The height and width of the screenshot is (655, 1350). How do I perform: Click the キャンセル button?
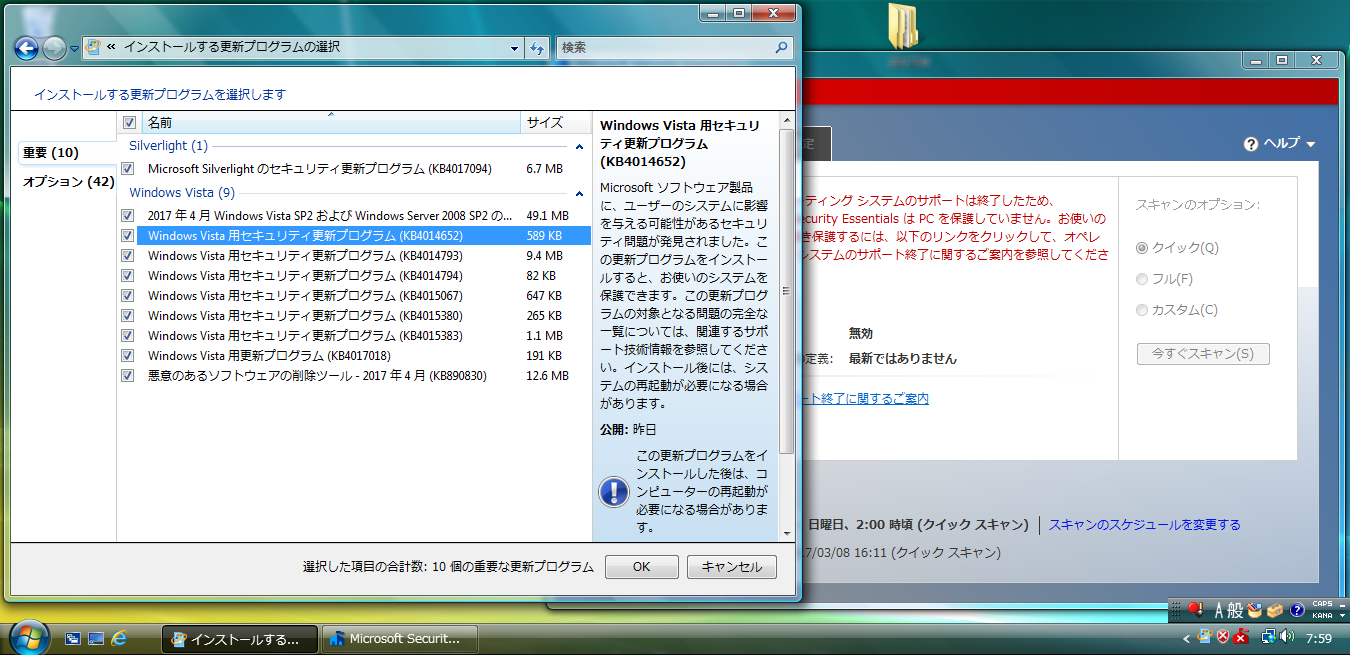point(732,567)
